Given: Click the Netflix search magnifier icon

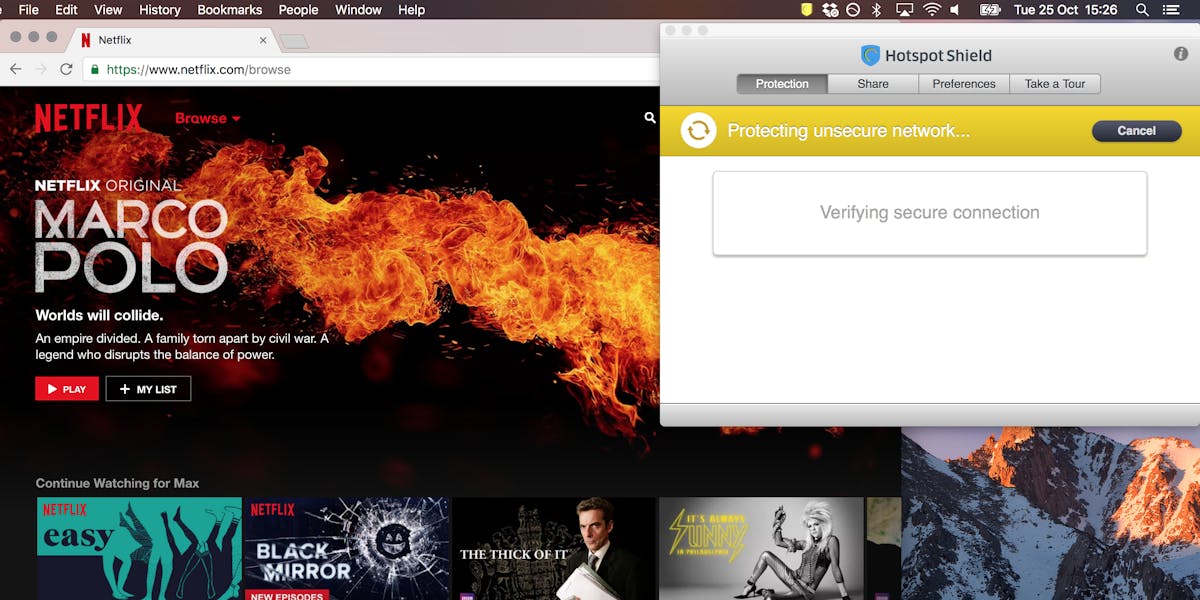Looking at the screenshot, I should (x=650, y=118).
